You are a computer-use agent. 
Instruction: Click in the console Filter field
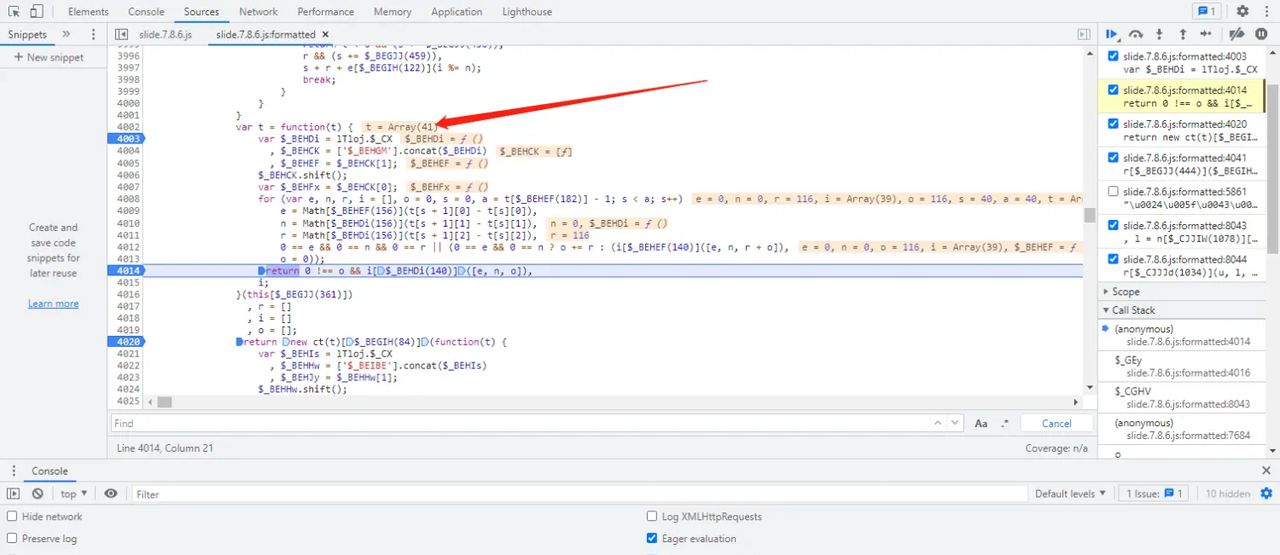tap(580, 494)
